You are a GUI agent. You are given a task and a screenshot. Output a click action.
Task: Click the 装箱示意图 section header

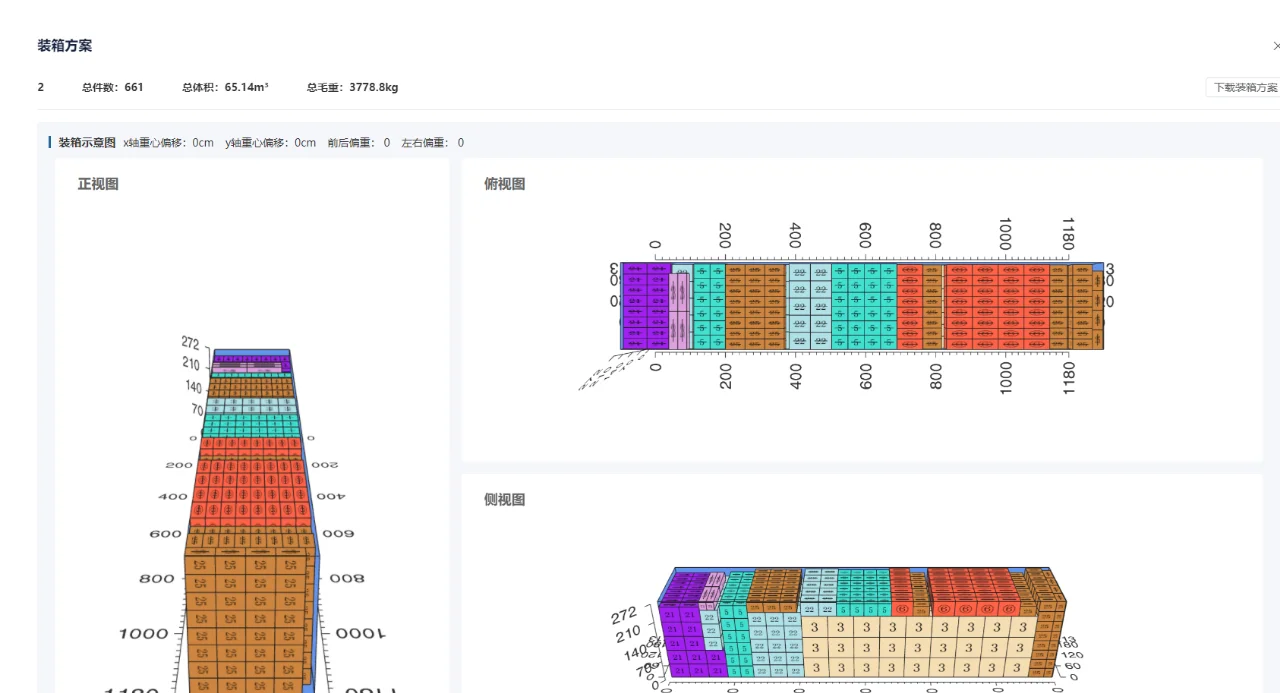tap(88, 142)
